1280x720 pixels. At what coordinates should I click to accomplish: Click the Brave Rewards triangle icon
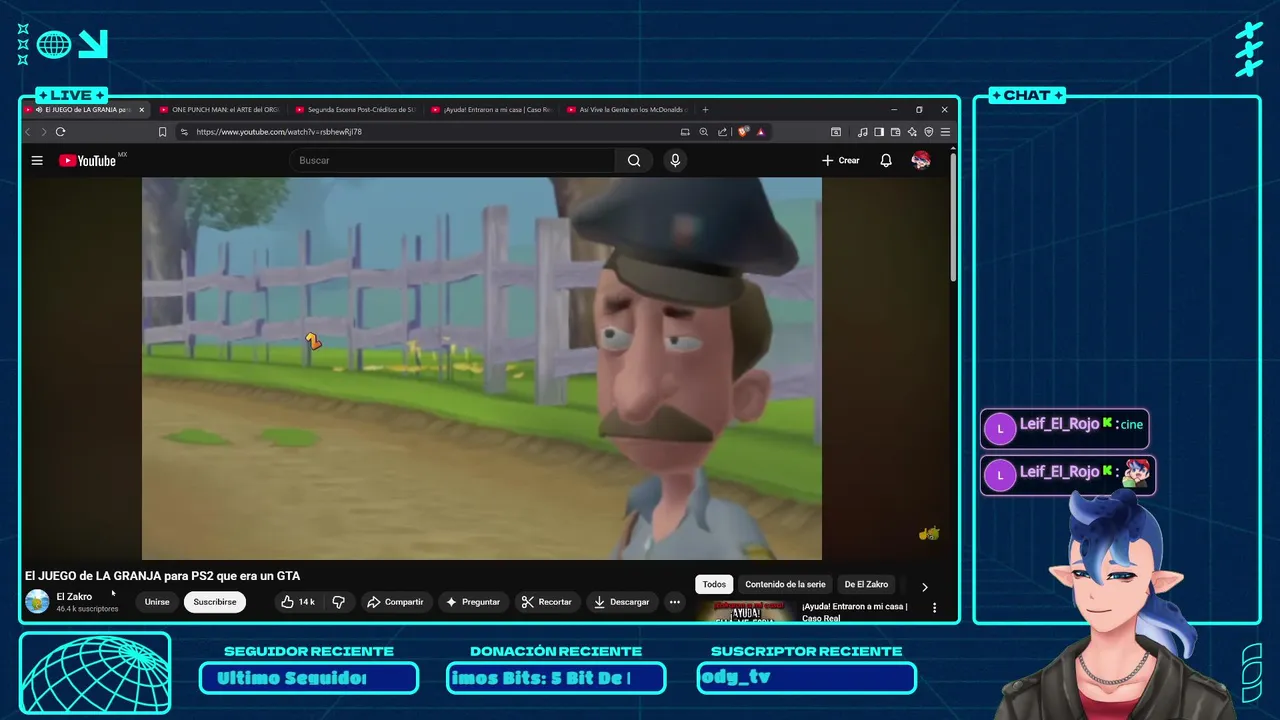pyautogui.click(x=761, y=132)
